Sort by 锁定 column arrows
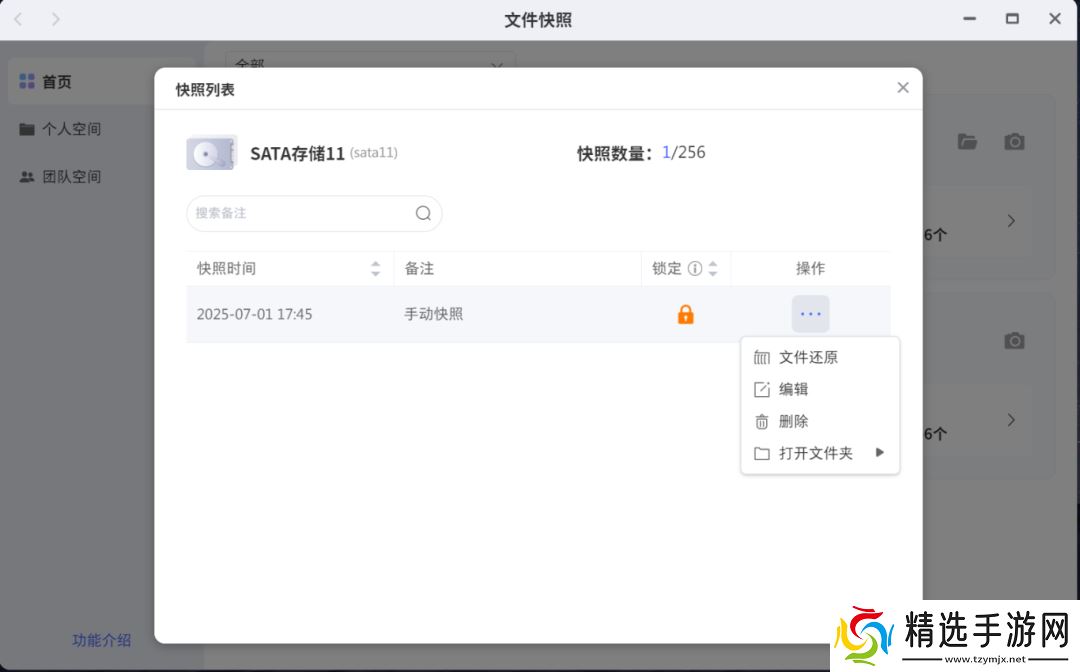The width and height of the screenshot is (1080, 672). click(x=713, y=269)
